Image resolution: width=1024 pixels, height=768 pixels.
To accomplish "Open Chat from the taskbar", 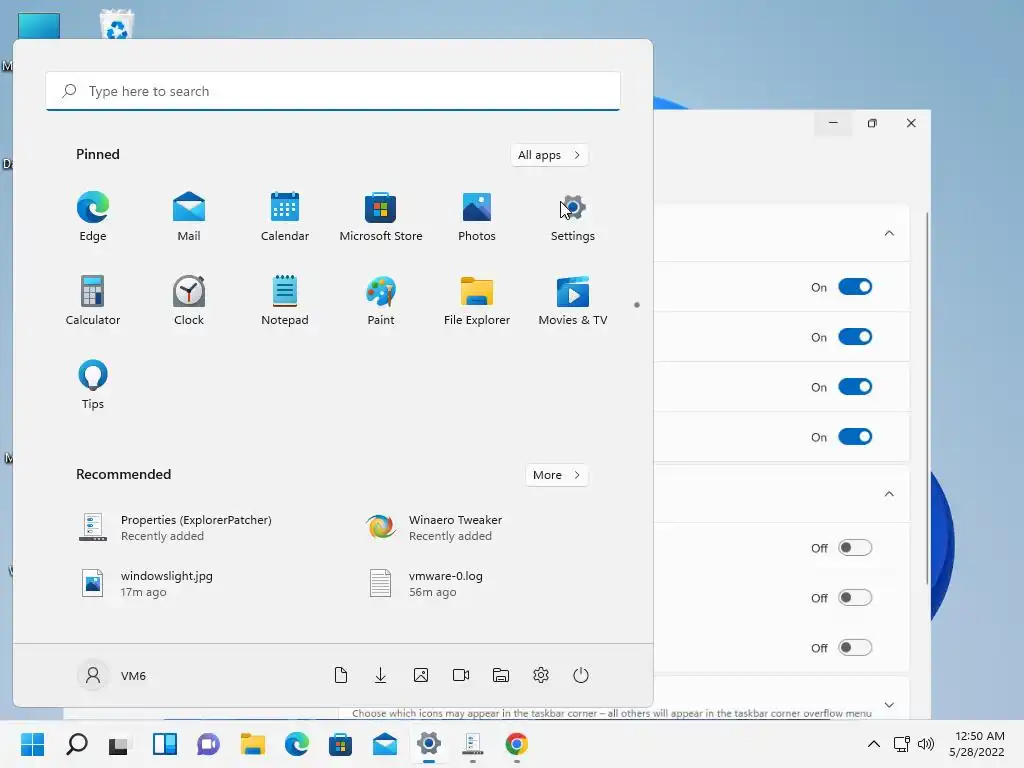I will point(208,744).
